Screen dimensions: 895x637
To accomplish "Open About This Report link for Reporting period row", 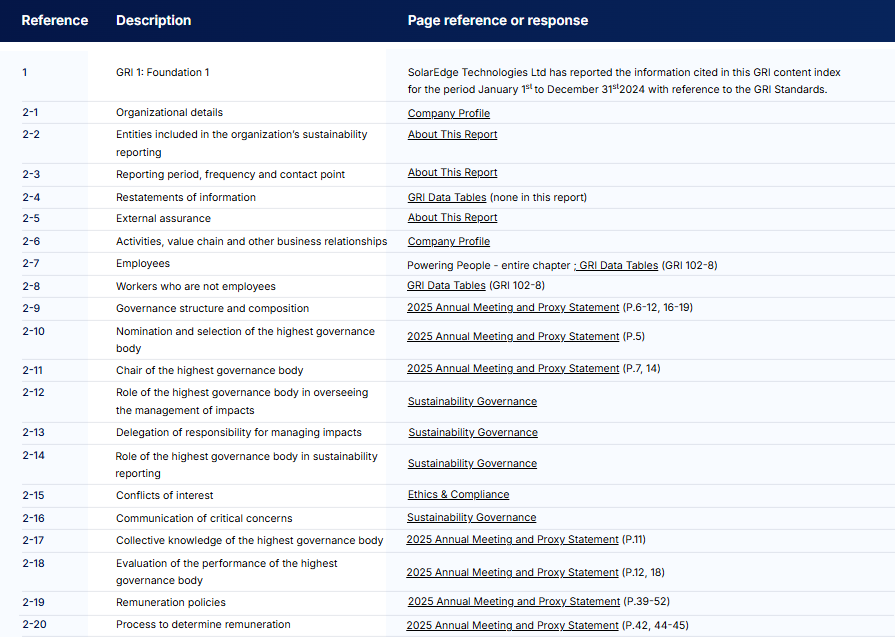I will click(453, 172).
